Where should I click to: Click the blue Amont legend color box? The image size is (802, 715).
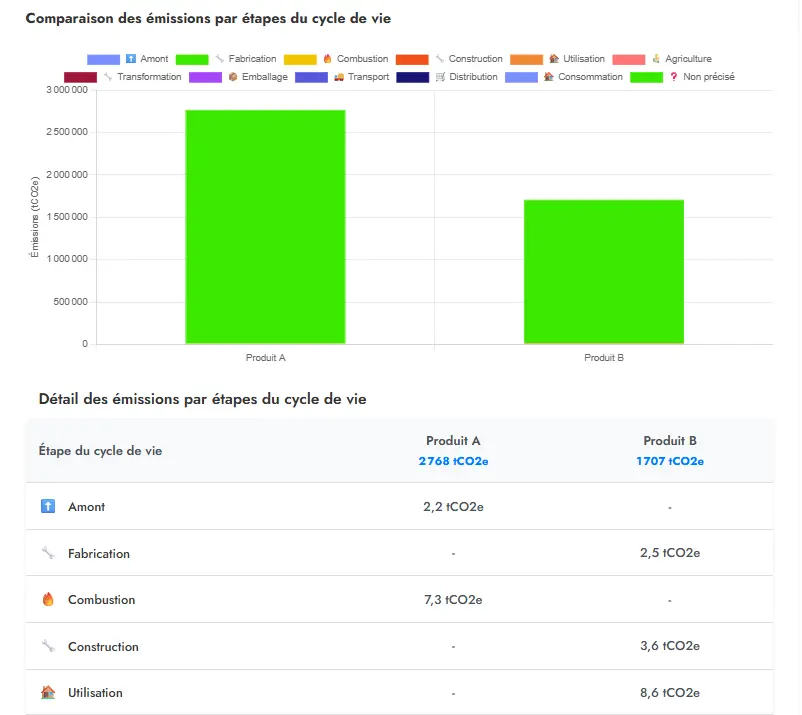click(x=103, y=59)
